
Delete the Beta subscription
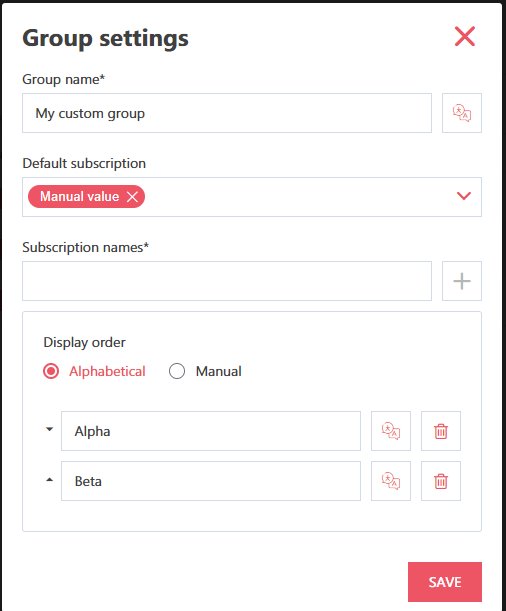[x=441, y=481]
